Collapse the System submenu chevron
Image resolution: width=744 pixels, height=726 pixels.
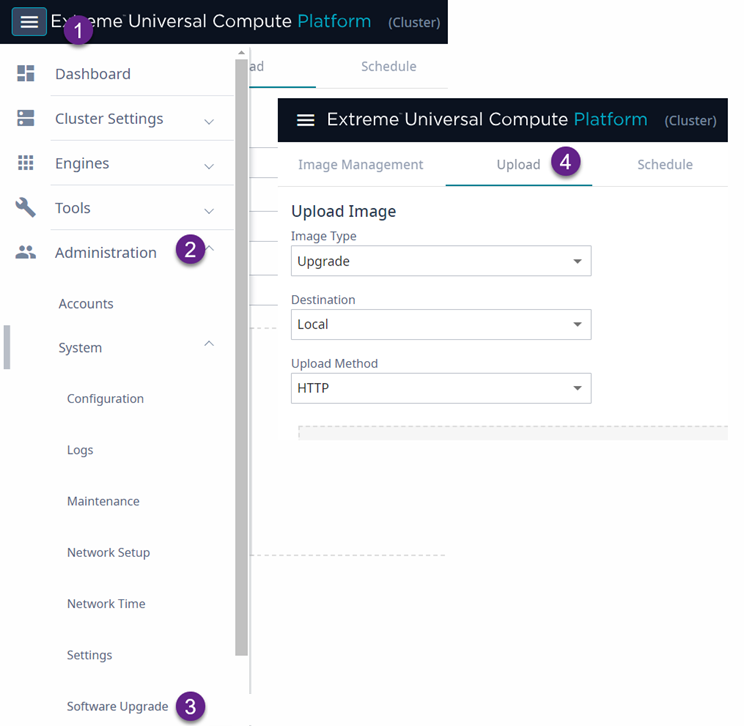pos(209,344)
